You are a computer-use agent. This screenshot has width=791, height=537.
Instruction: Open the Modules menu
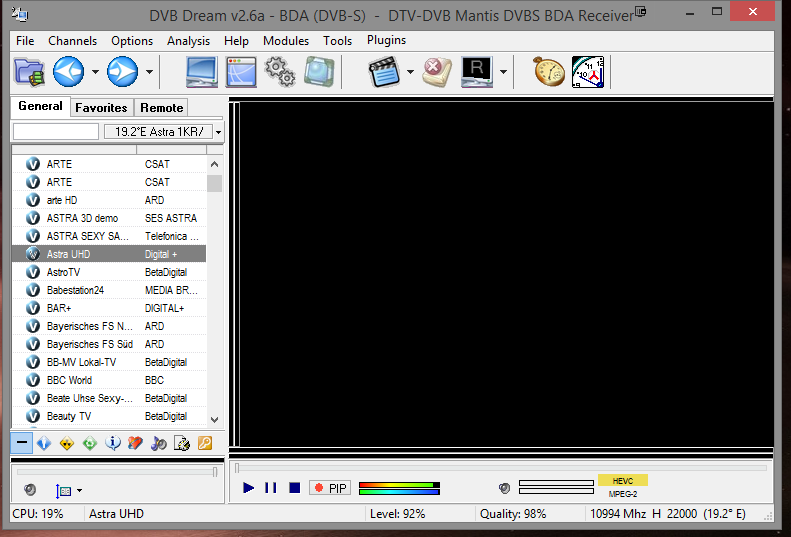point(286,41)
